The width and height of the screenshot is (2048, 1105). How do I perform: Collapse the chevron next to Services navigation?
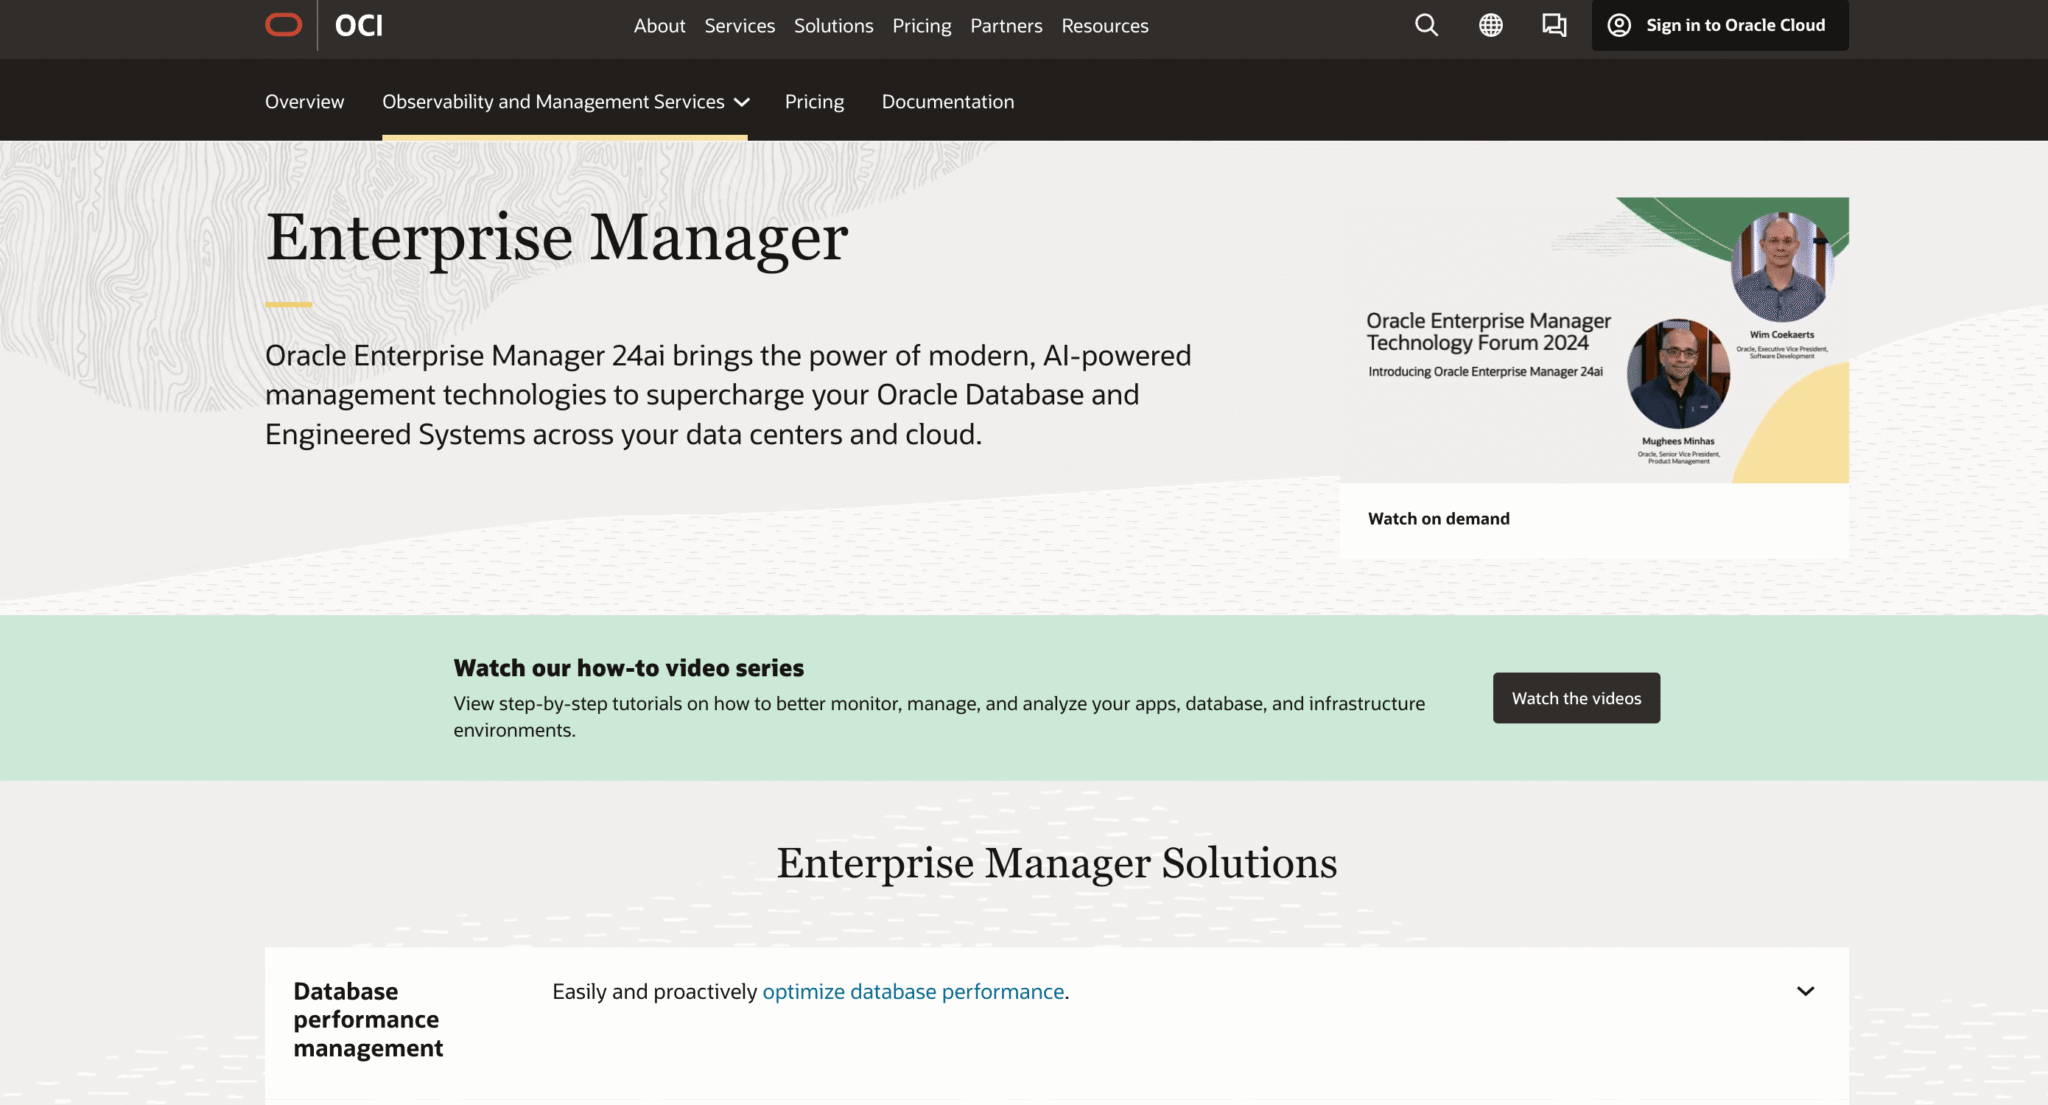click(741, 101)
